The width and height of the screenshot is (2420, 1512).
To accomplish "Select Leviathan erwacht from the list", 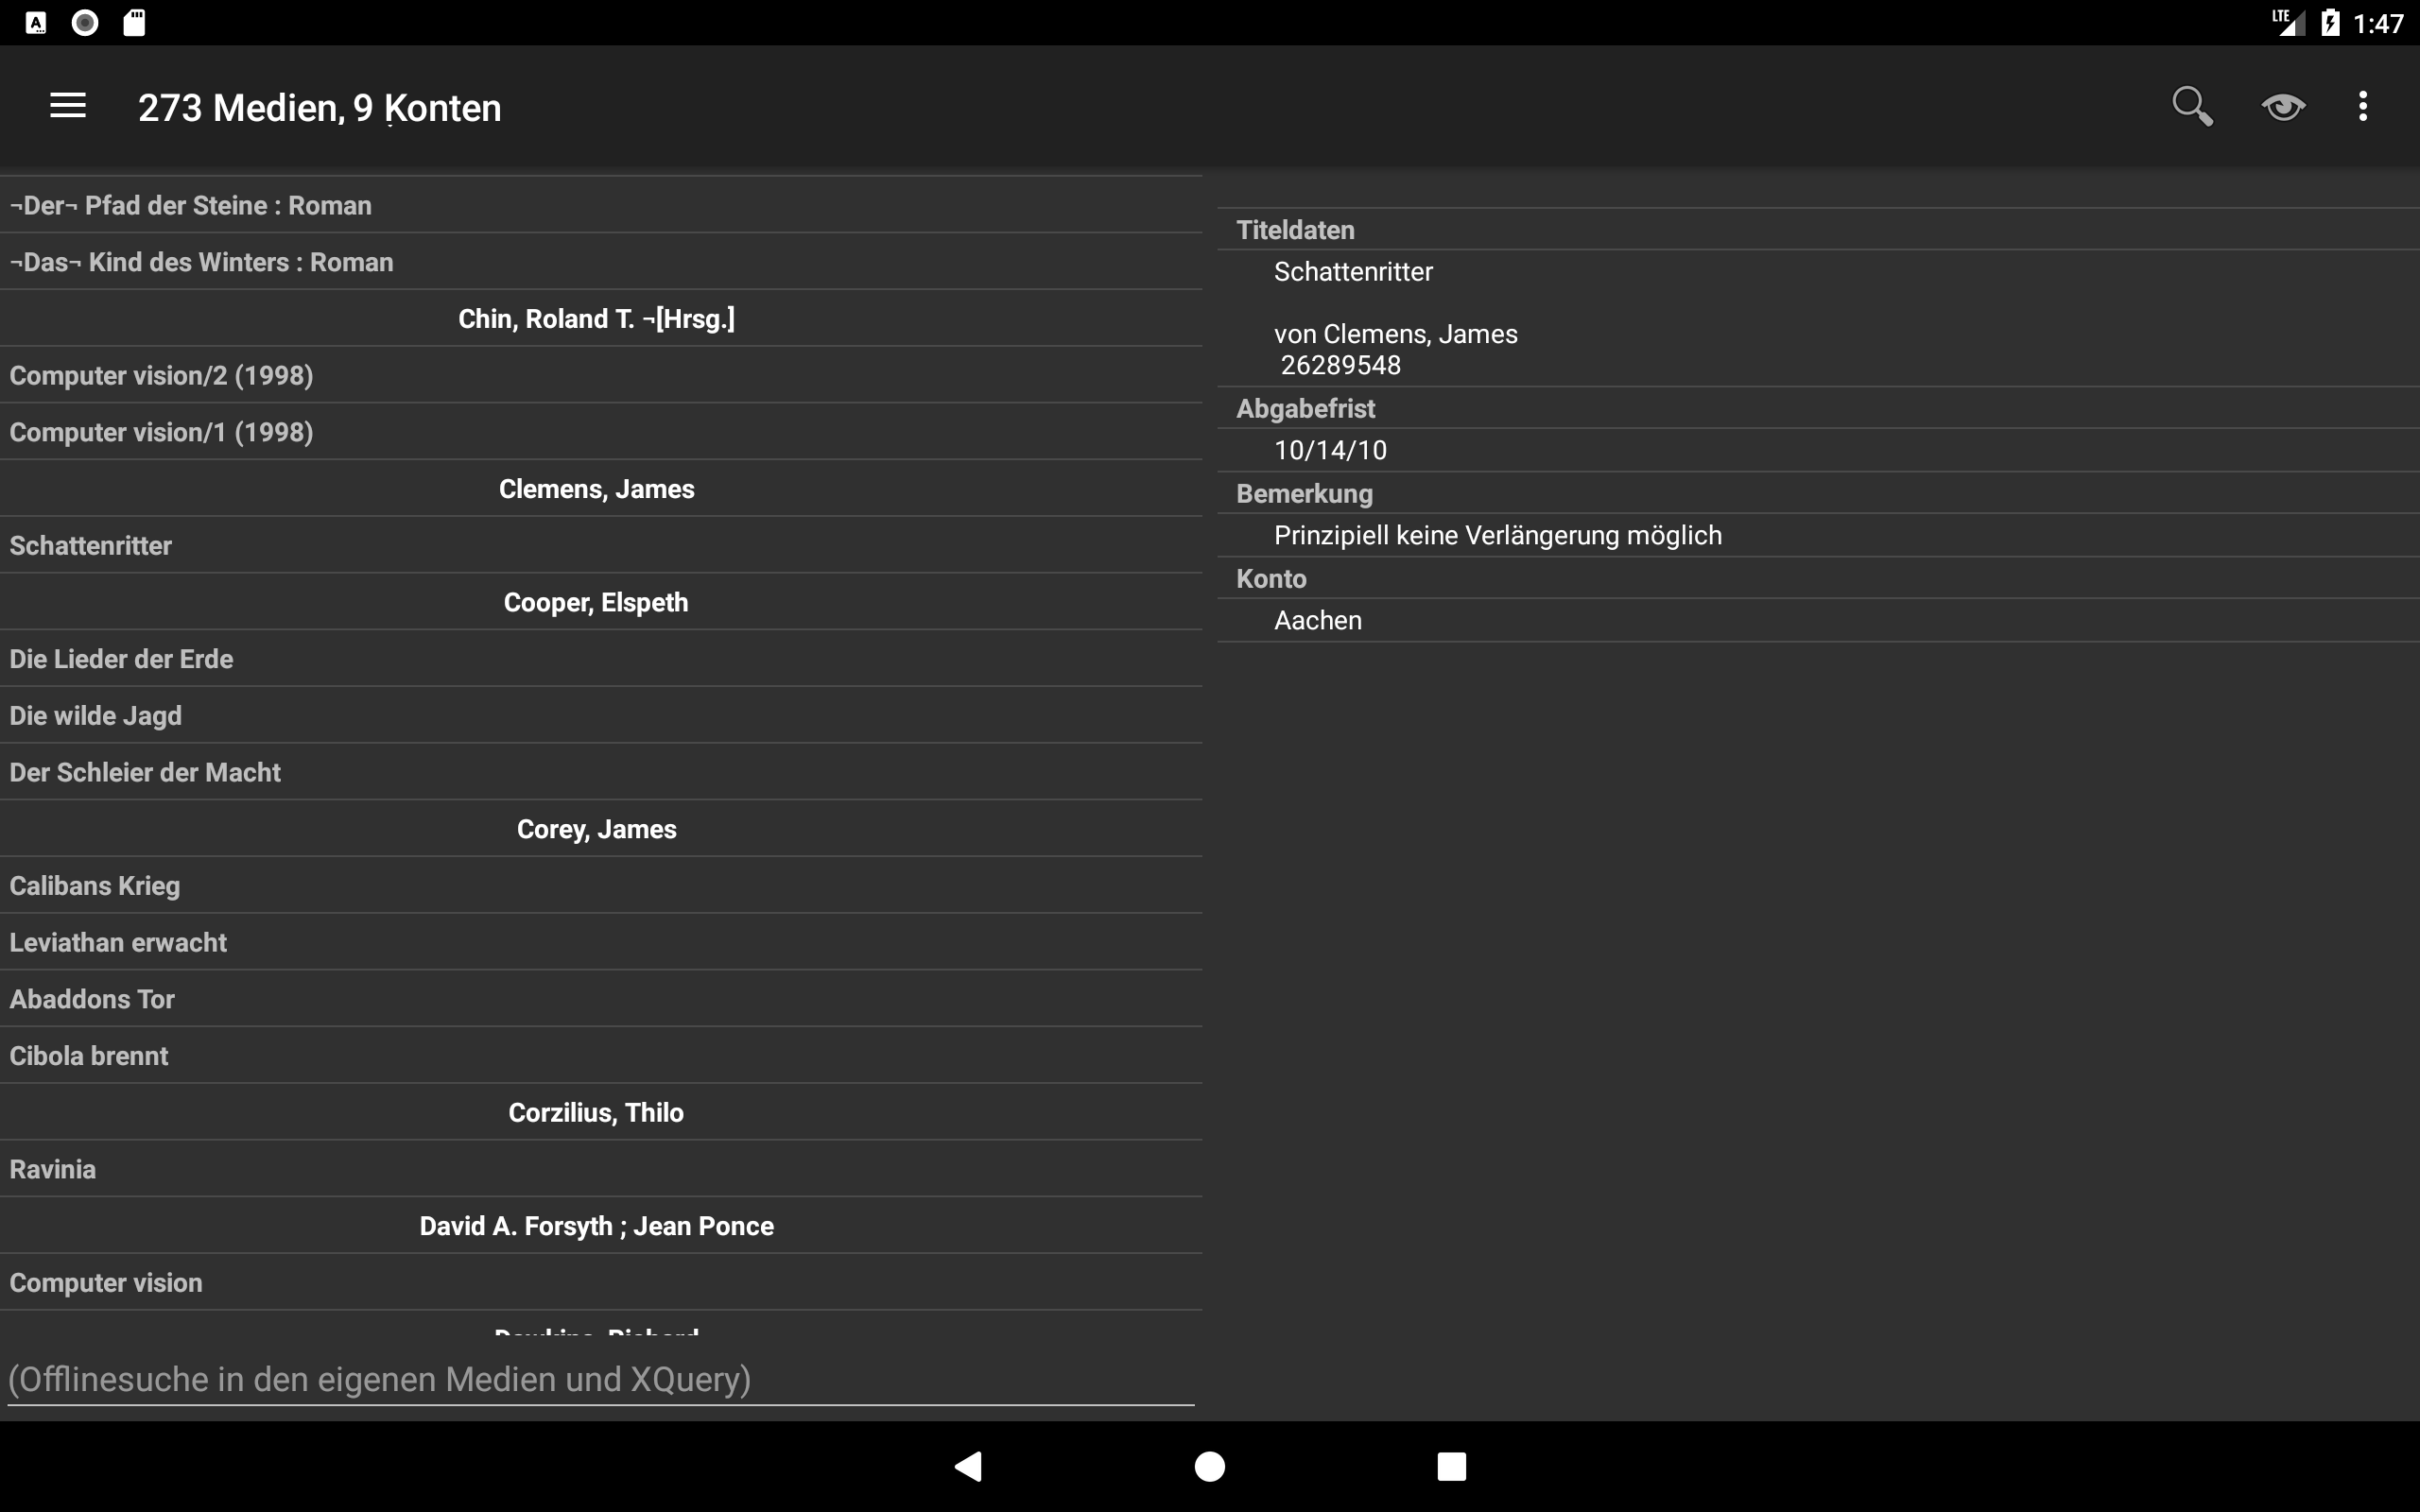I will (119, 943).
